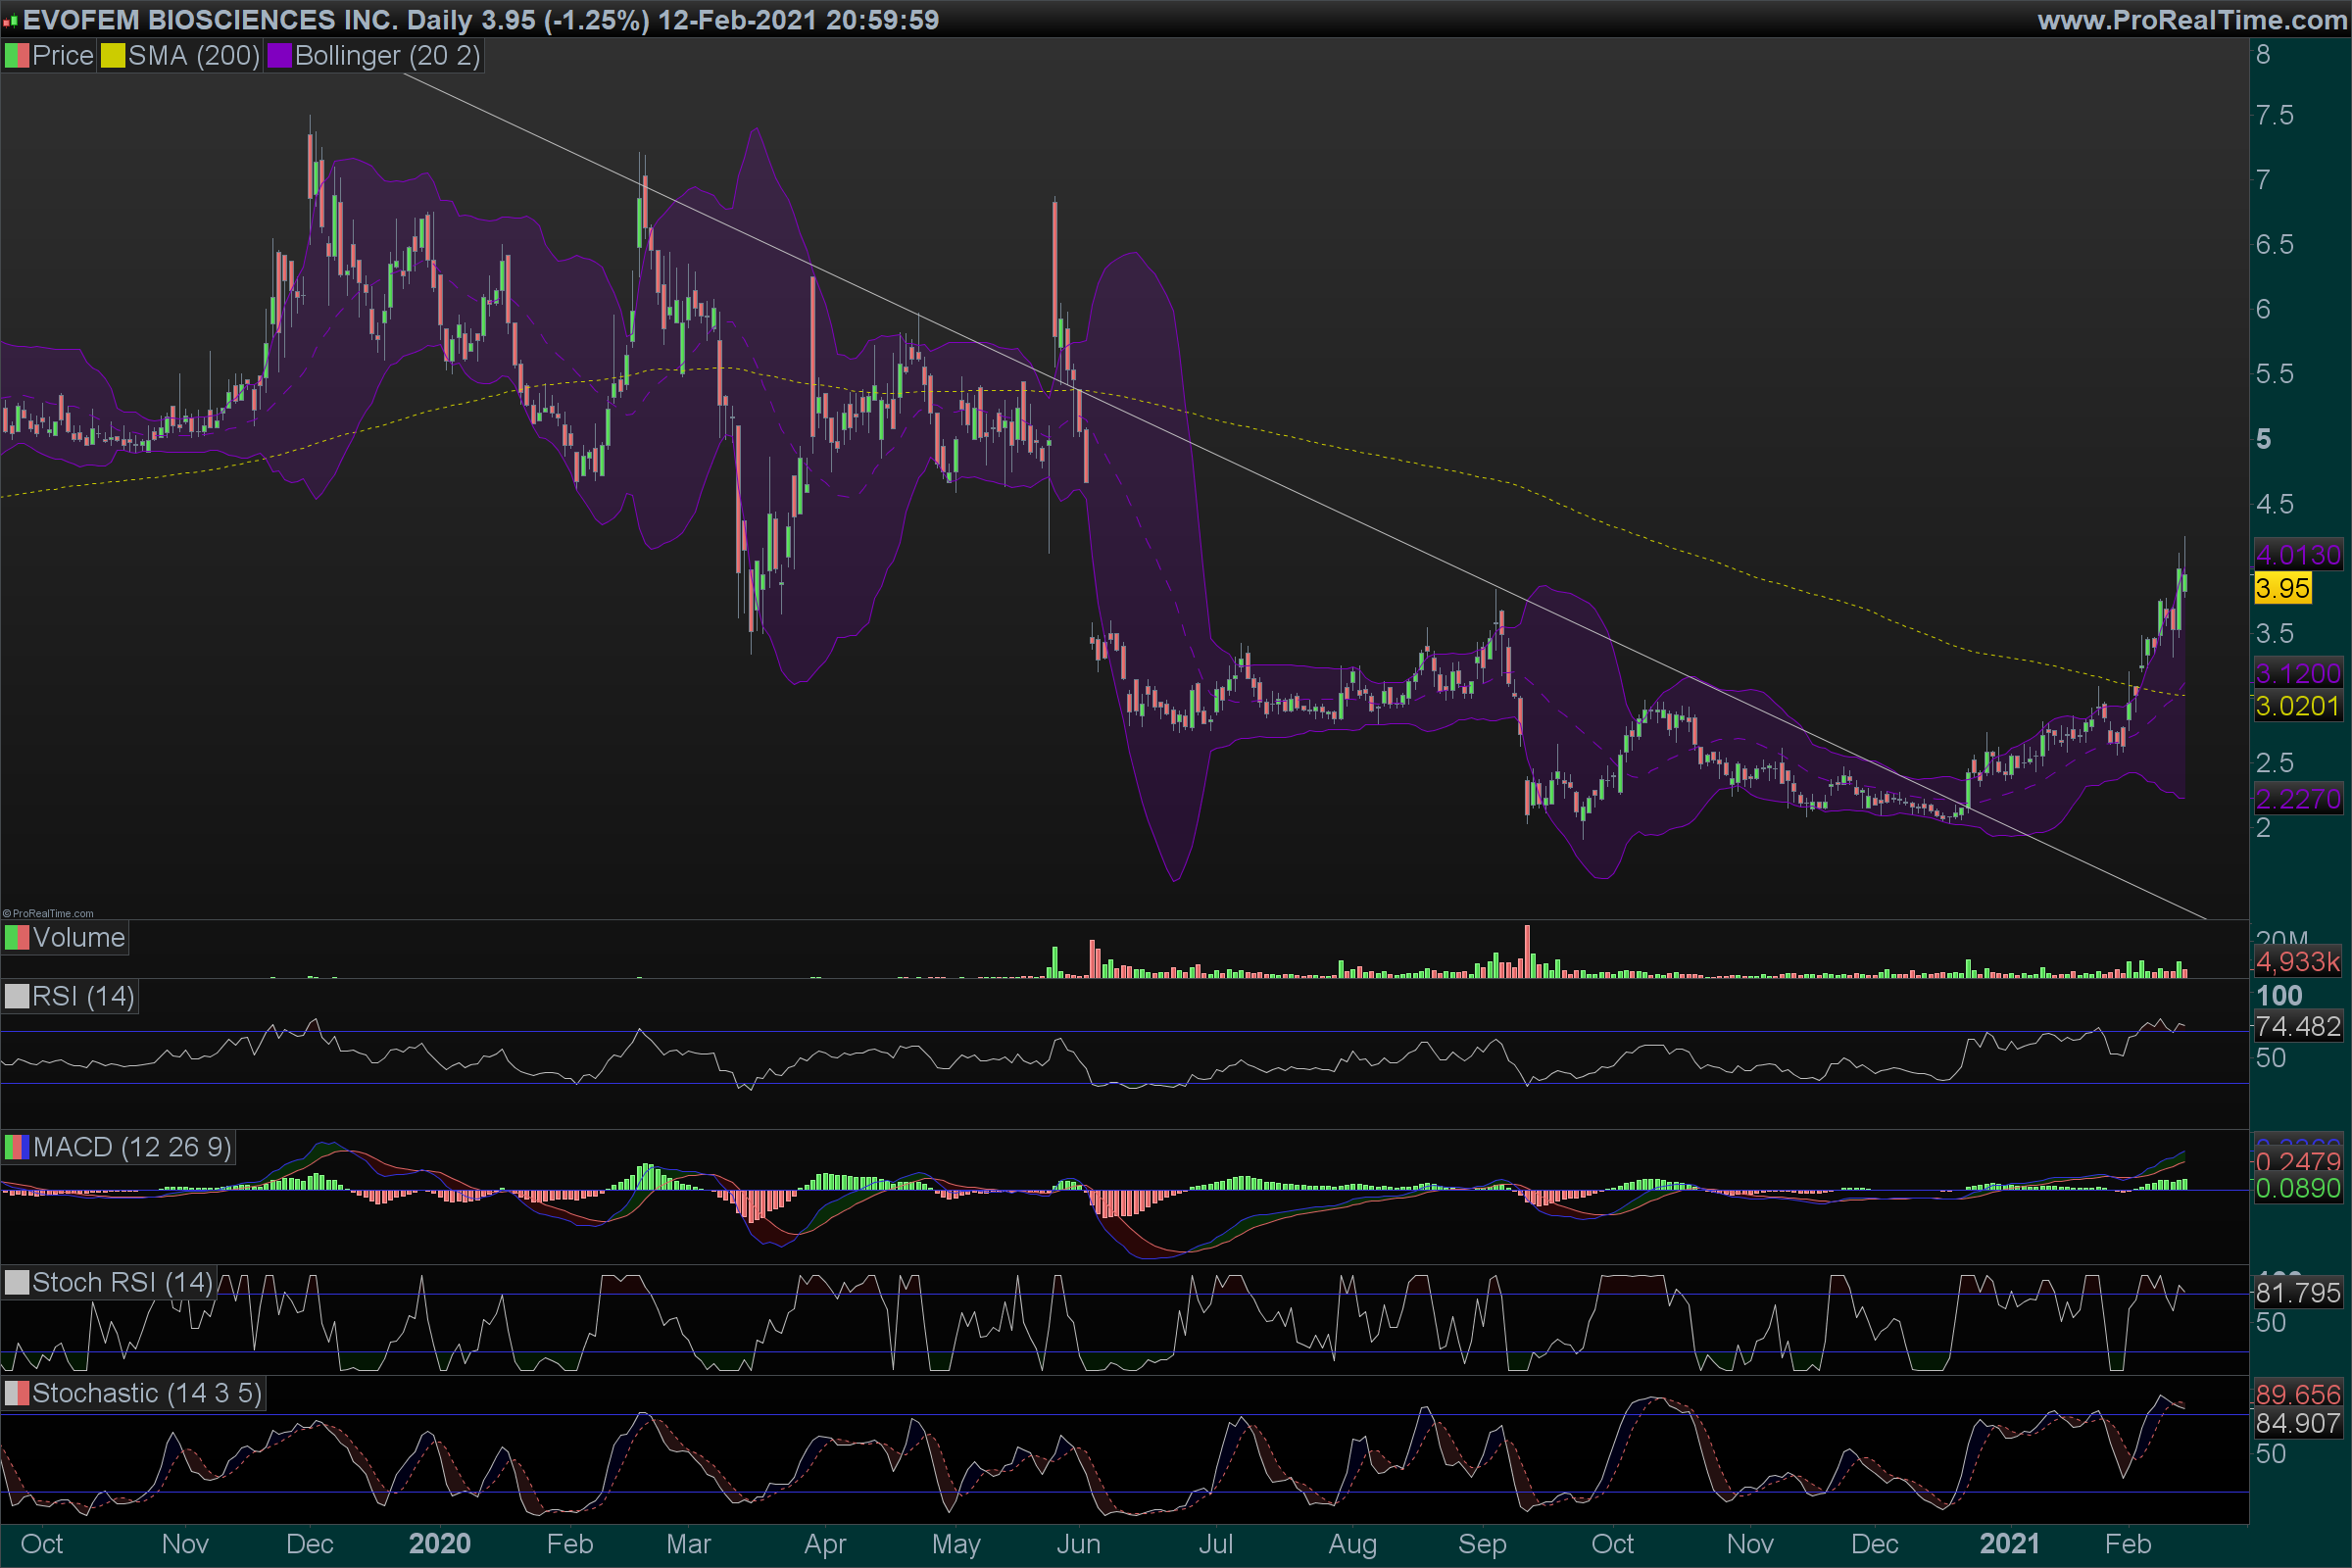This screenshot has width=2352, height=1568.
Task: Click the EVOFEM BIOSCIENCES INC. title text
Action: click(210, 20)
